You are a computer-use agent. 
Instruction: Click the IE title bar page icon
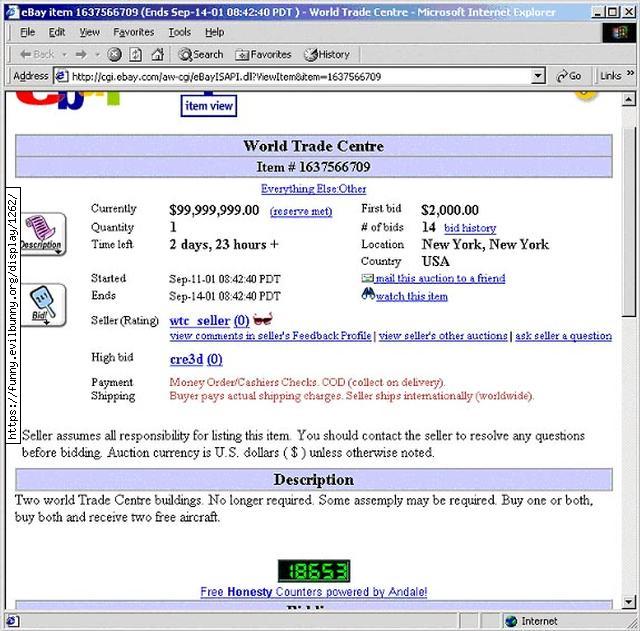(12, 12)
